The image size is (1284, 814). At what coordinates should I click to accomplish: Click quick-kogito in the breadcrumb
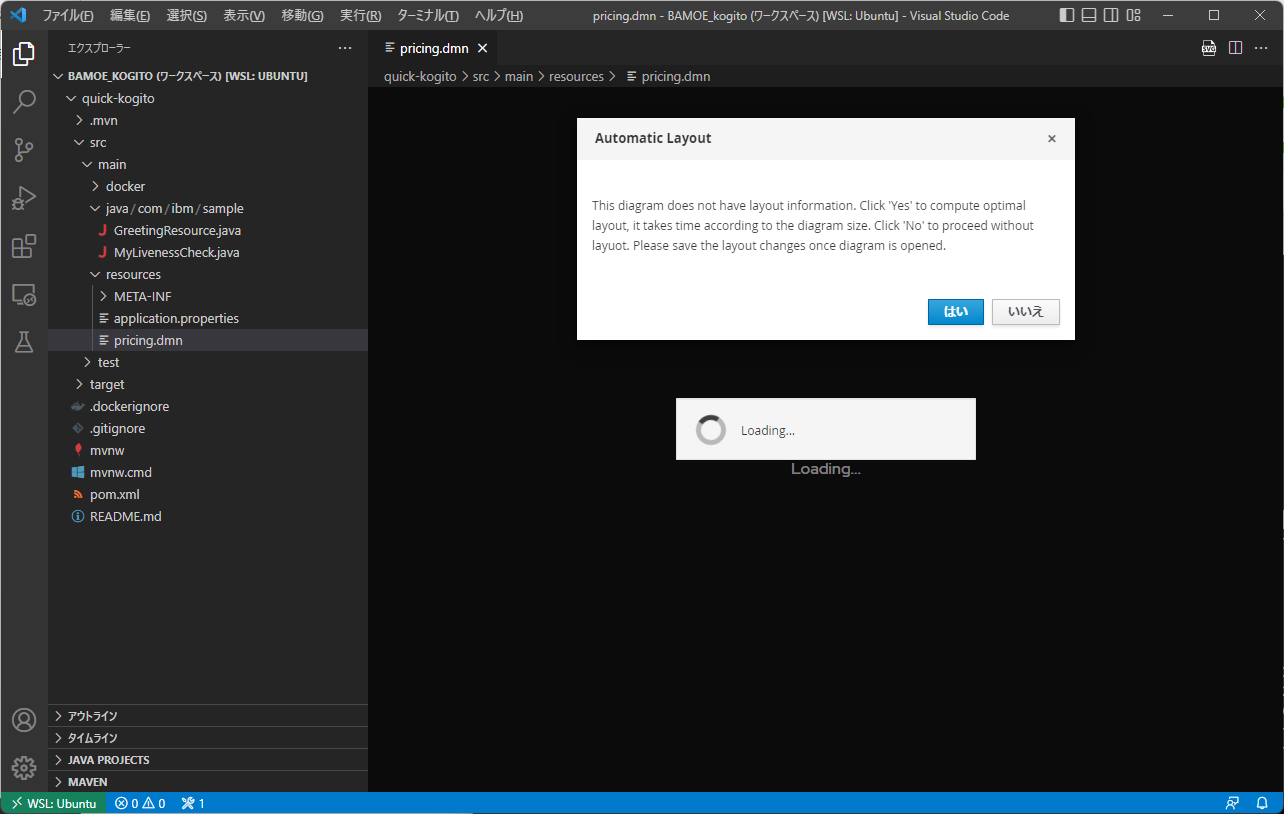coord(420,76)
